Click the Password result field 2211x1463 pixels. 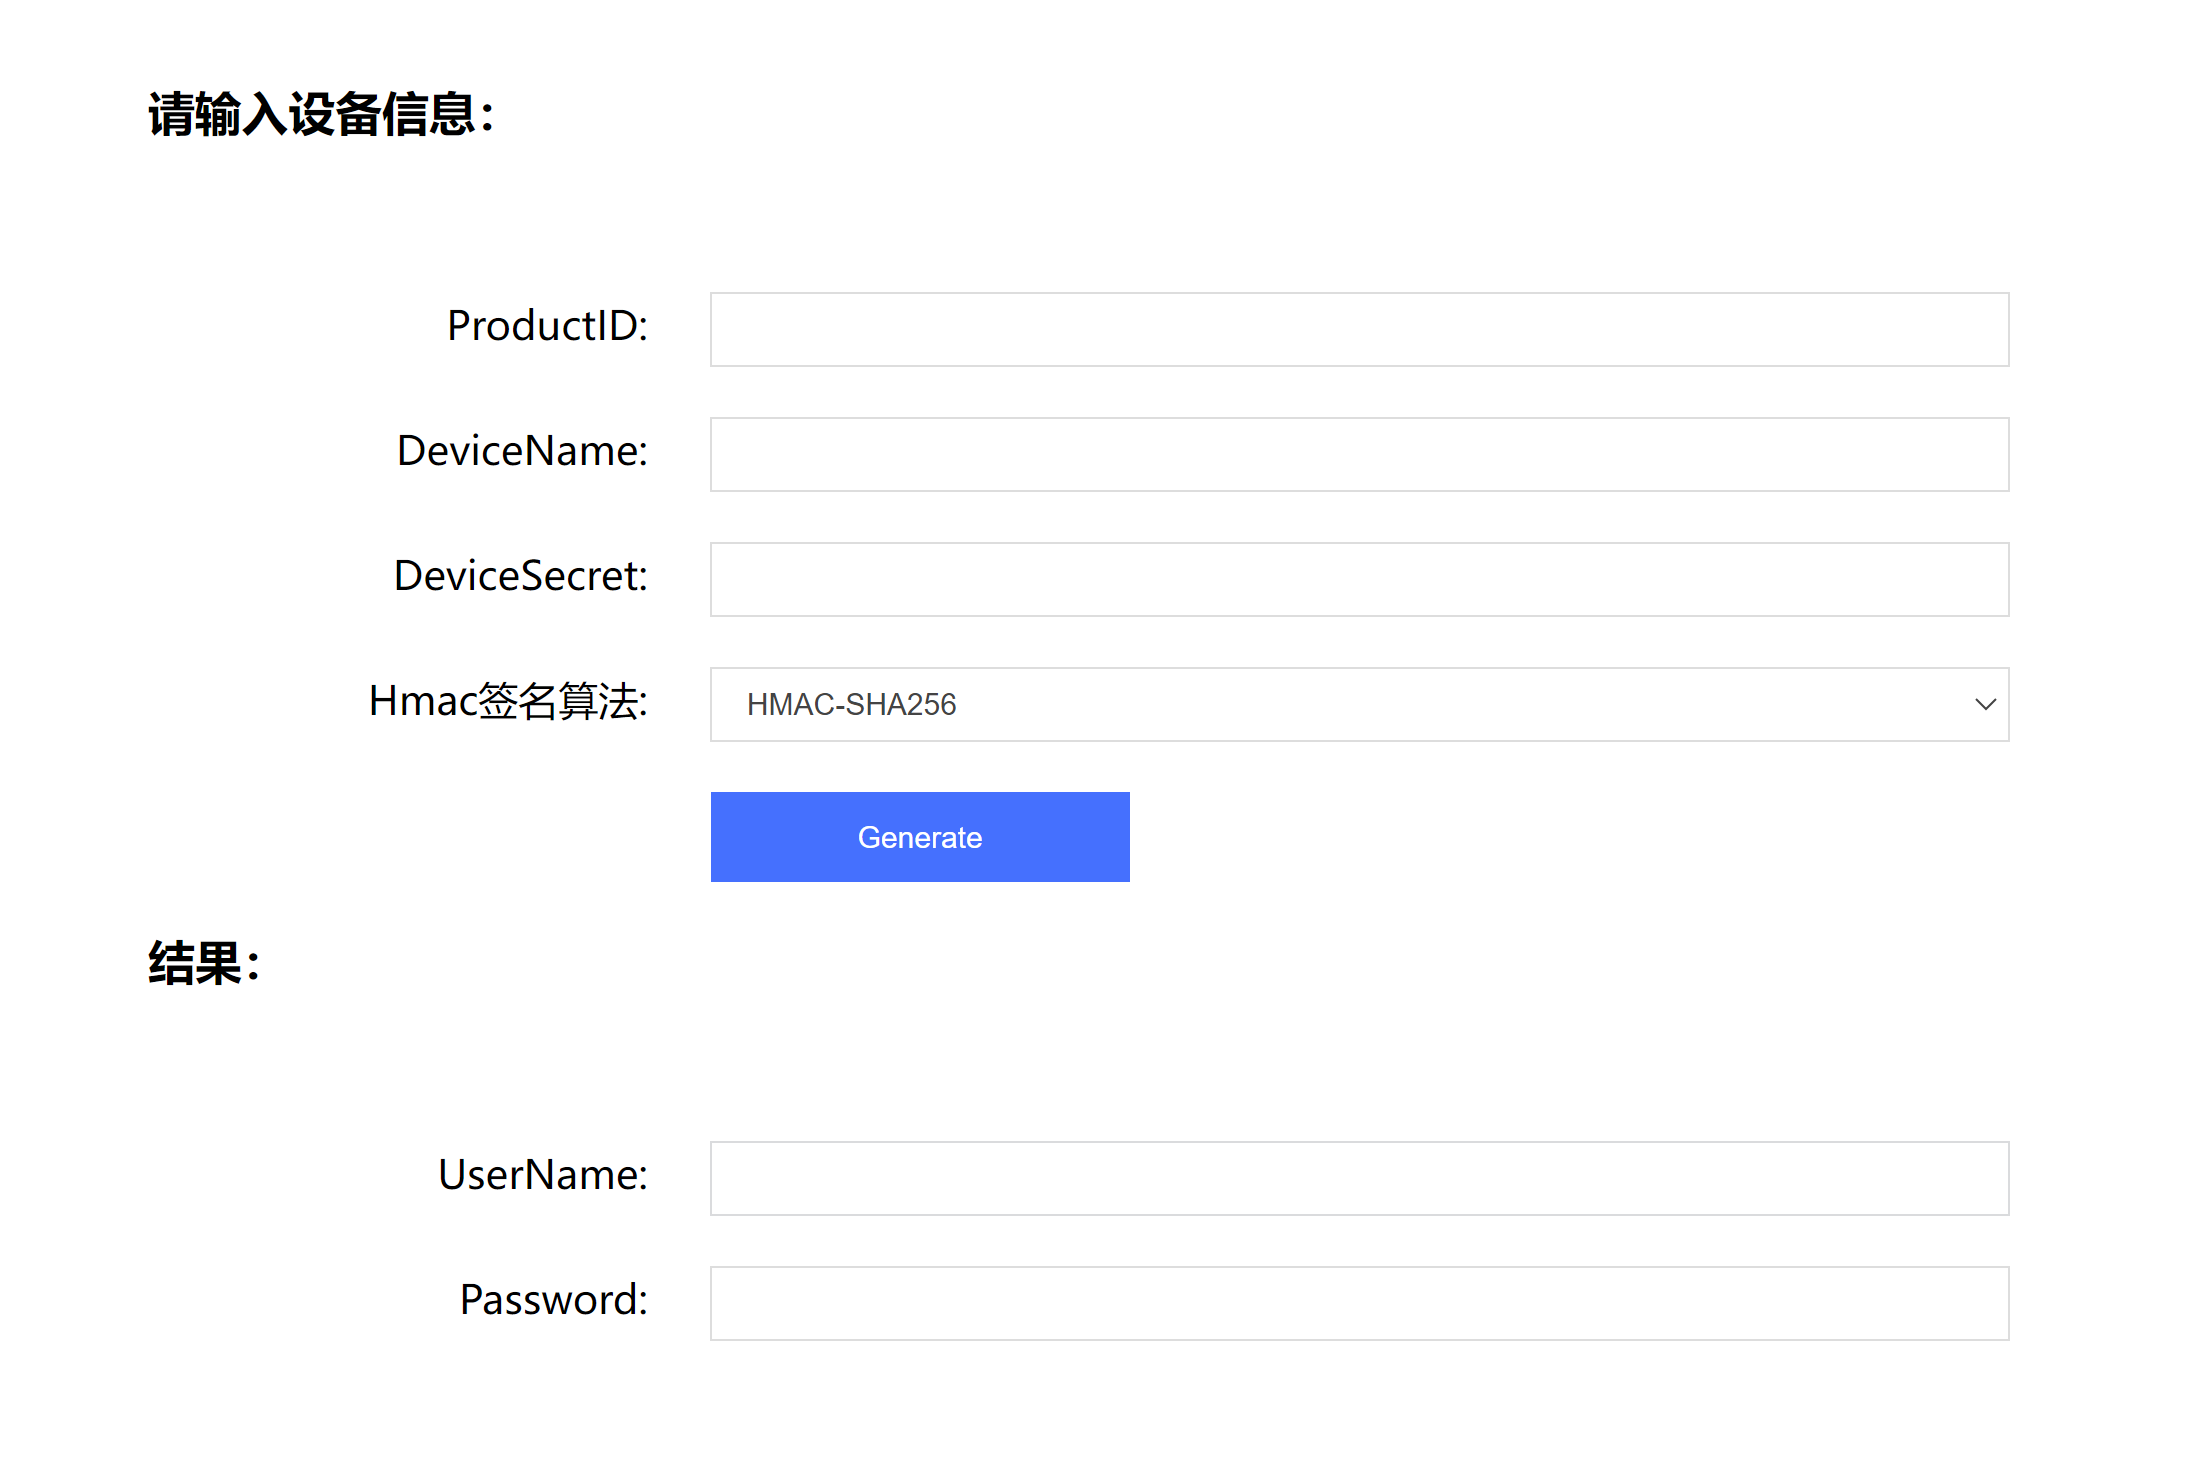click(1359, 1304)
